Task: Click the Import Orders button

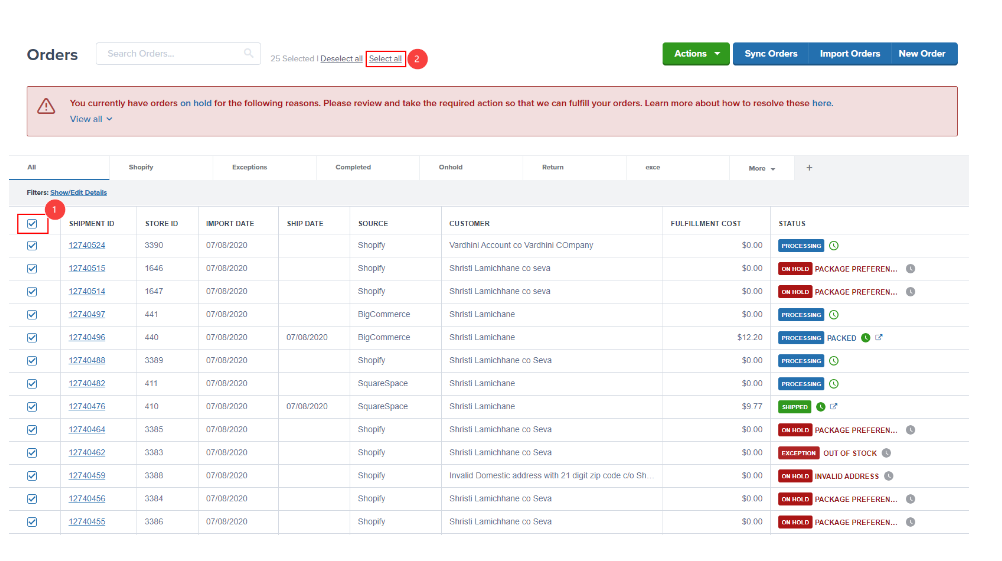Action: (850, 54)
